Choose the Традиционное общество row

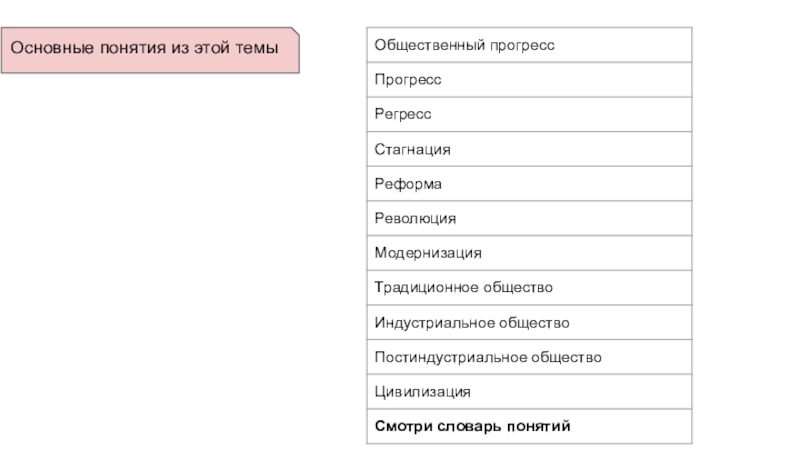coord(529,288)
